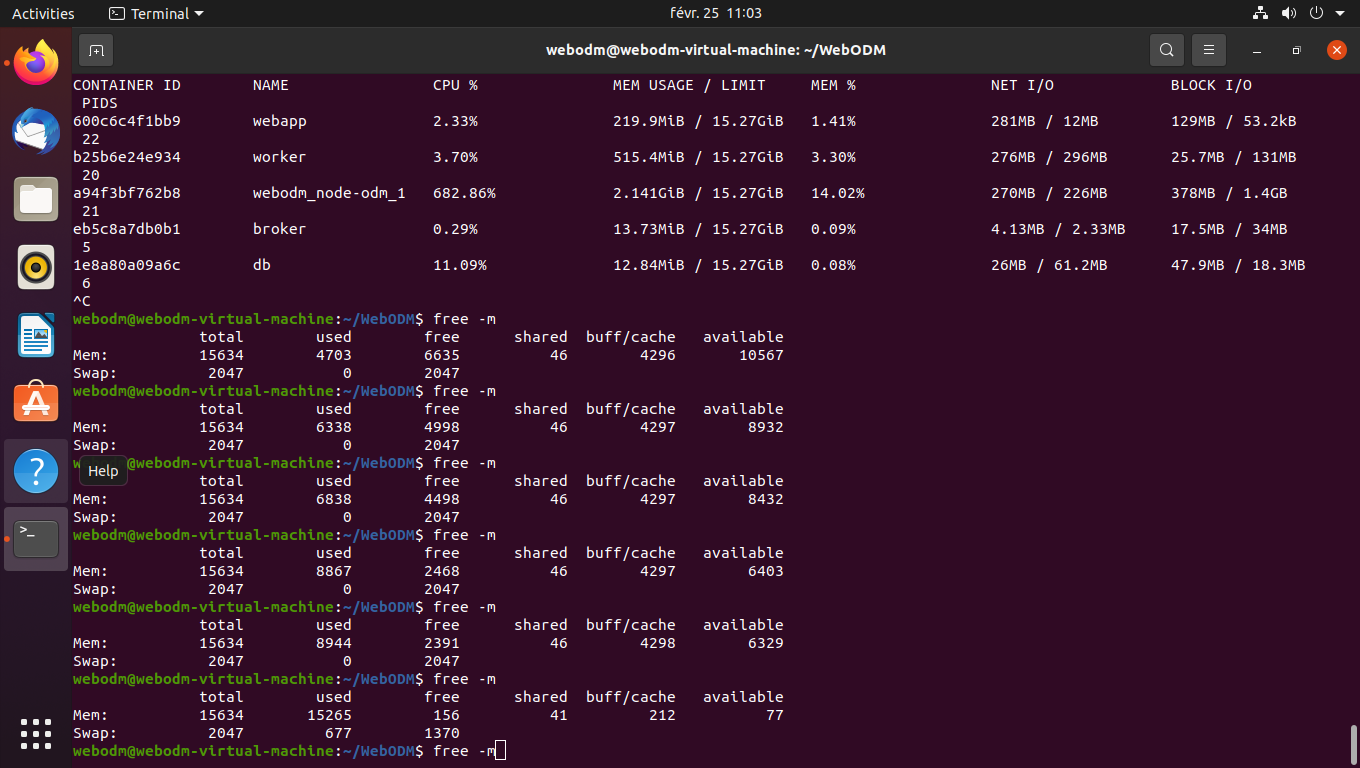Click the terminal vertical scrollbar
The width and height of the screenshot is (1360, 768).
click(1352, 743)
